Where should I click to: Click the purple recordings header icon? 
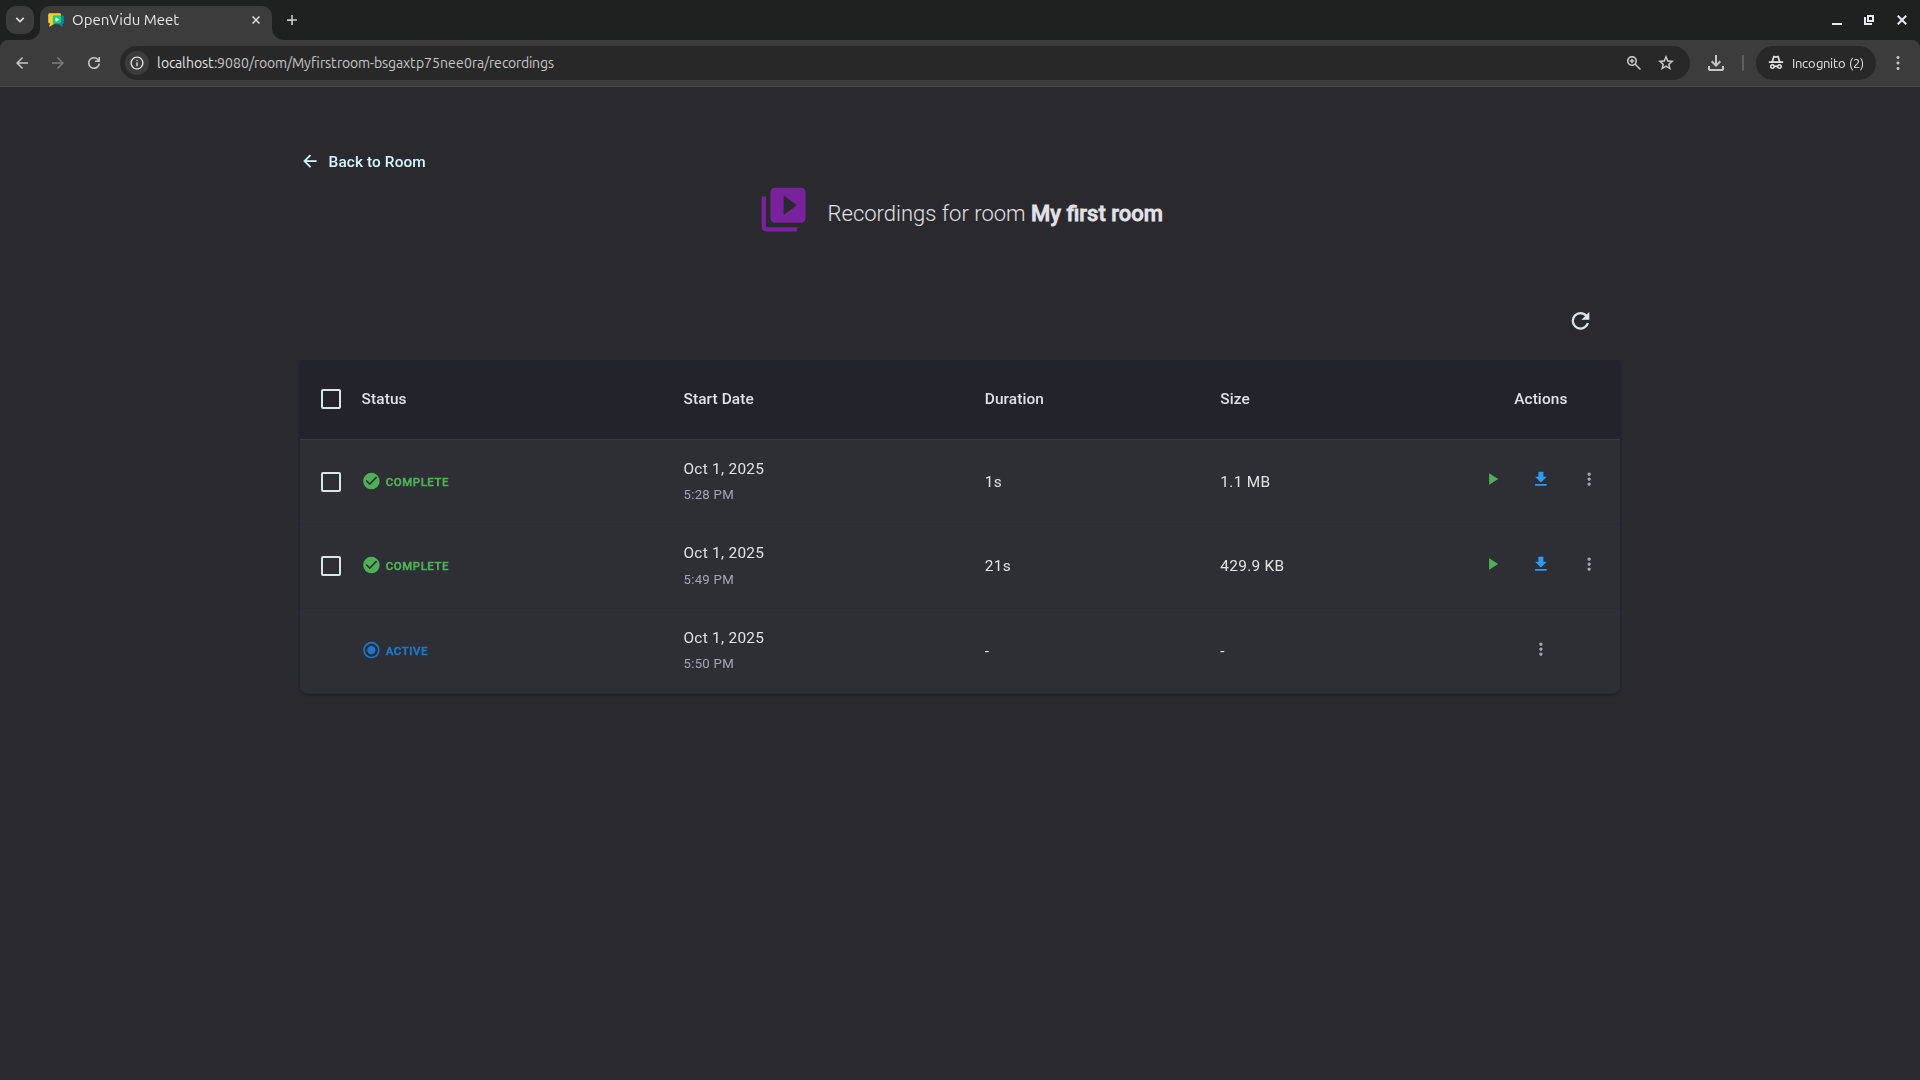click(783, 210)
